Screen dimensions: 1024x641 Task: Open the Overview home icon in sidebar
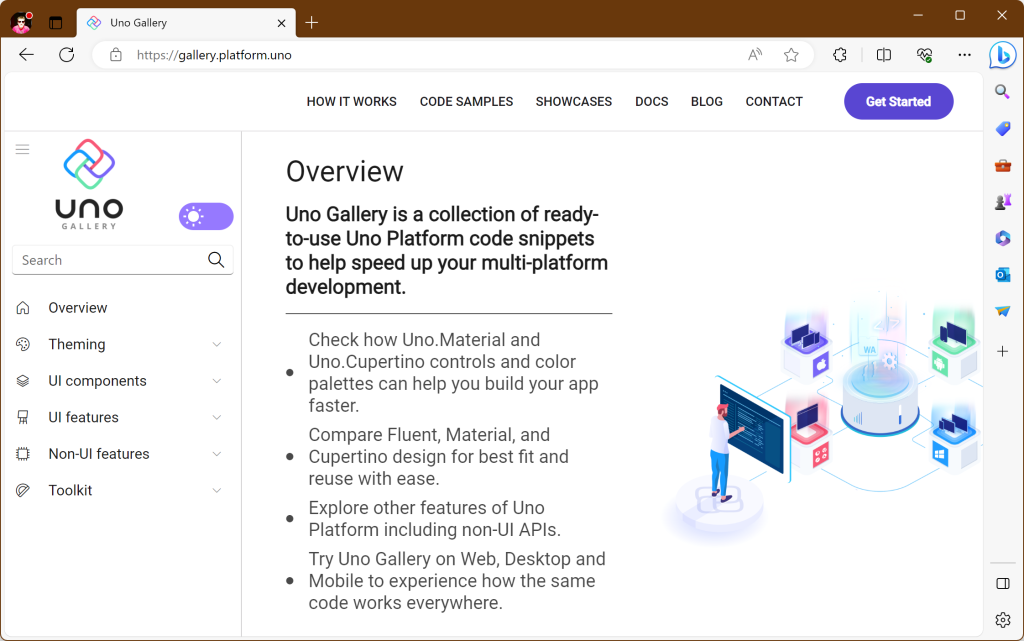click(x=24, y=307)
